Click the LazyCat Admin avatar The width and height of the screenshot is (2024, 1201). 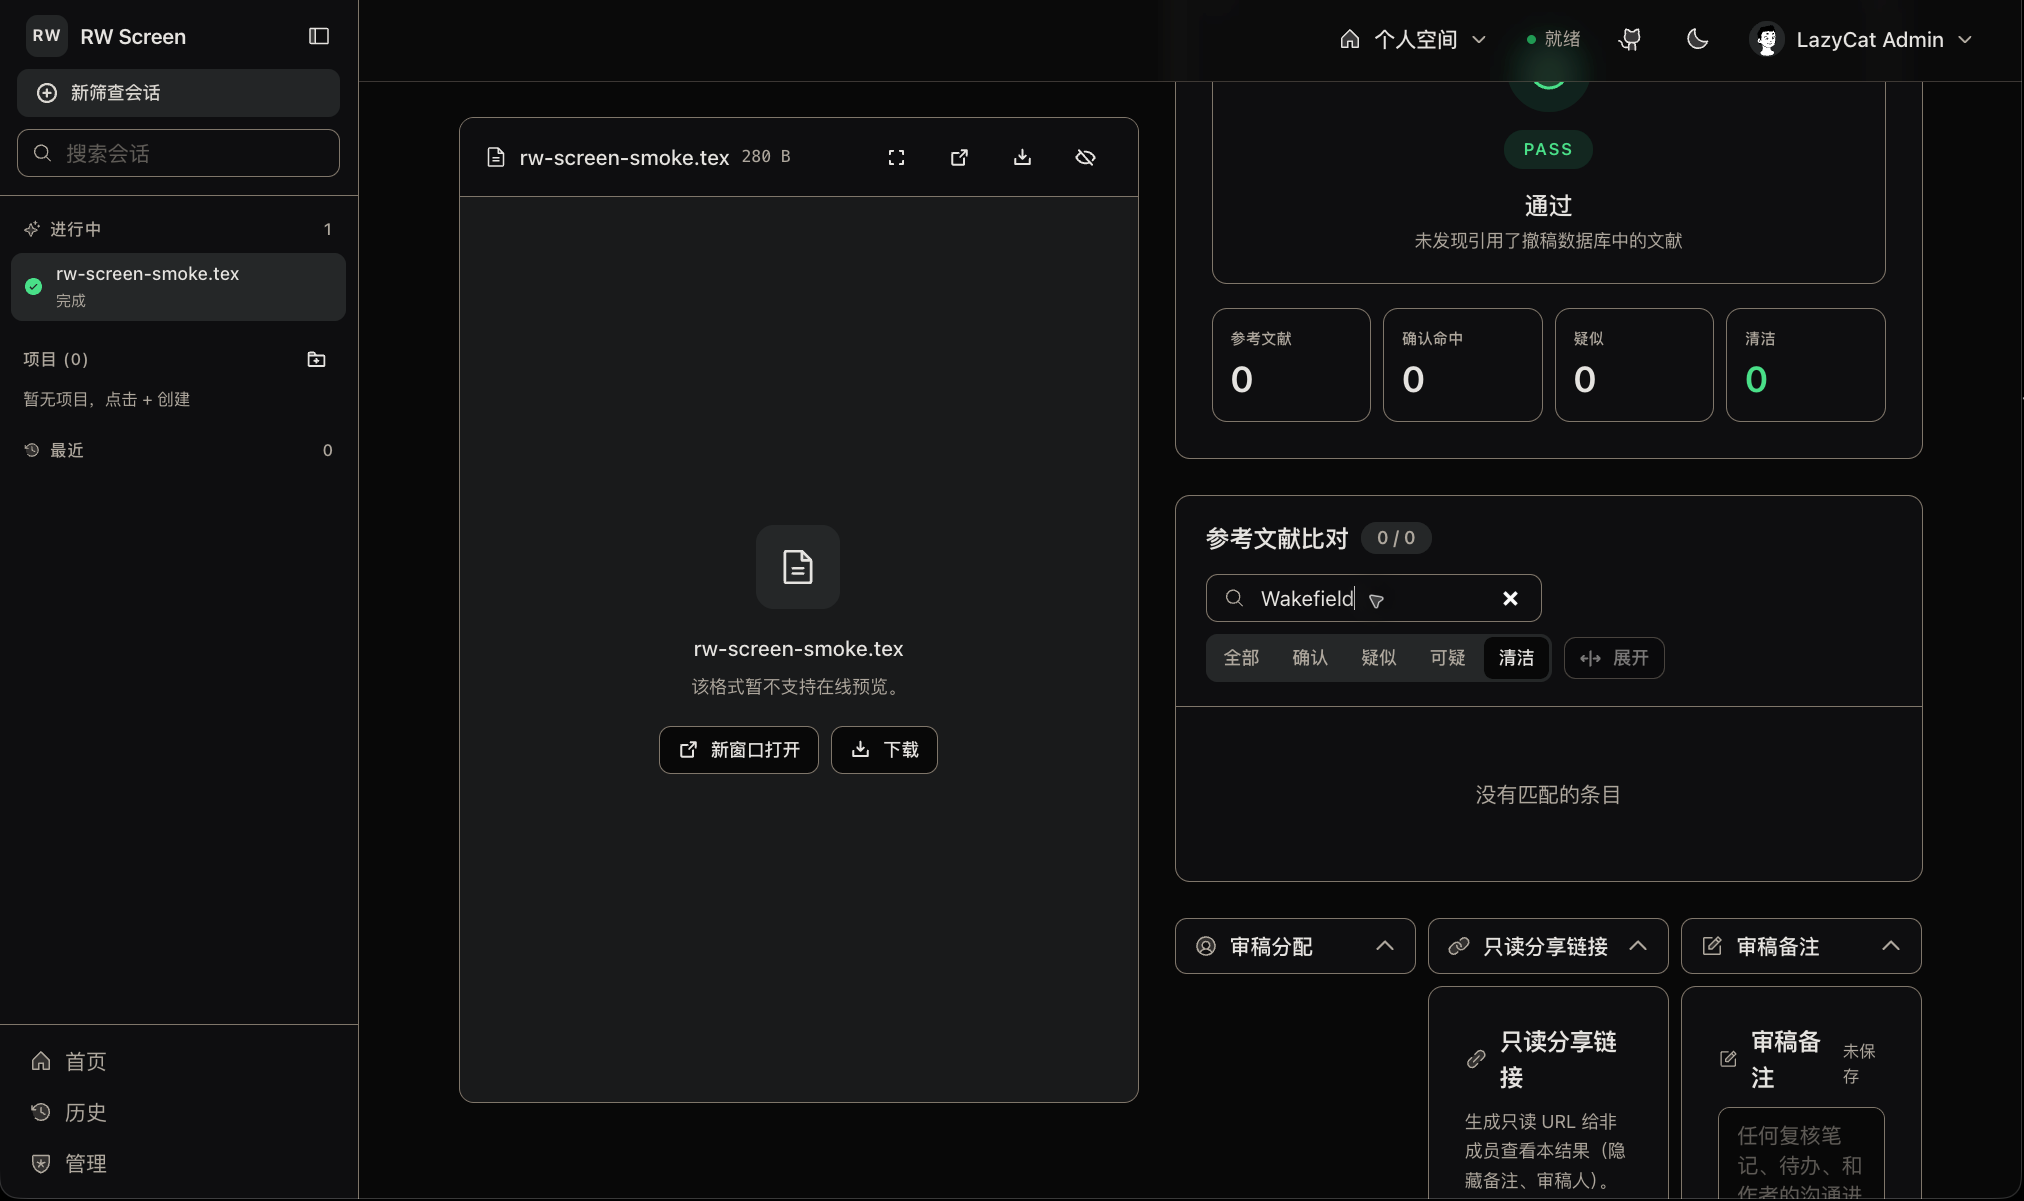tap(1767, 39)
